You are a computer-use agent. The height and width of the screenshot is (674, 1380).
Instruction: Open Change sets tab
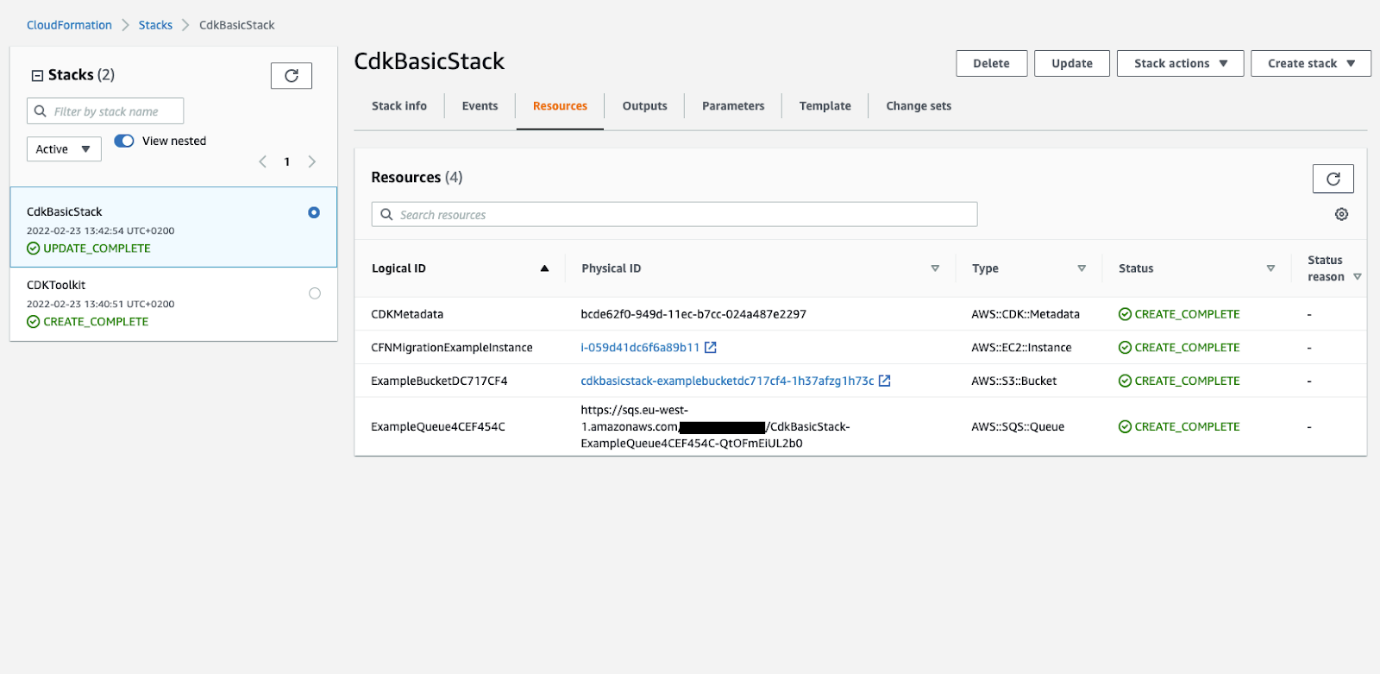click(x=919, y=106)
